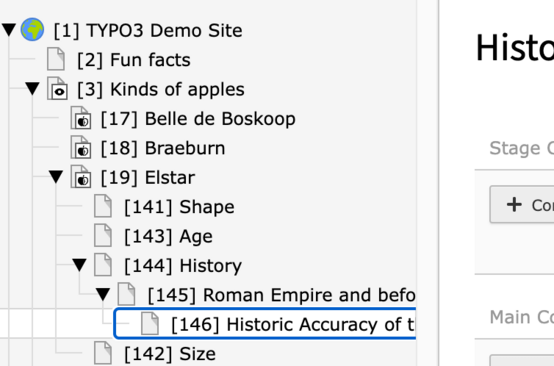
Task: Select the [142] Size page
Action: 170,354
